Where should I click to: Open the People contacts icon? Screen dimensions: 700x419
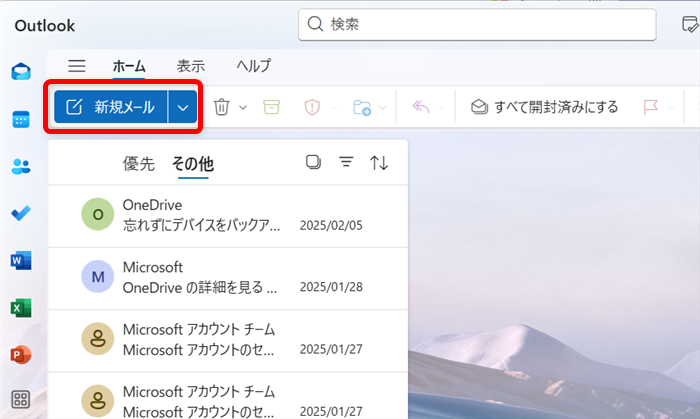click(x=21, y=167)
